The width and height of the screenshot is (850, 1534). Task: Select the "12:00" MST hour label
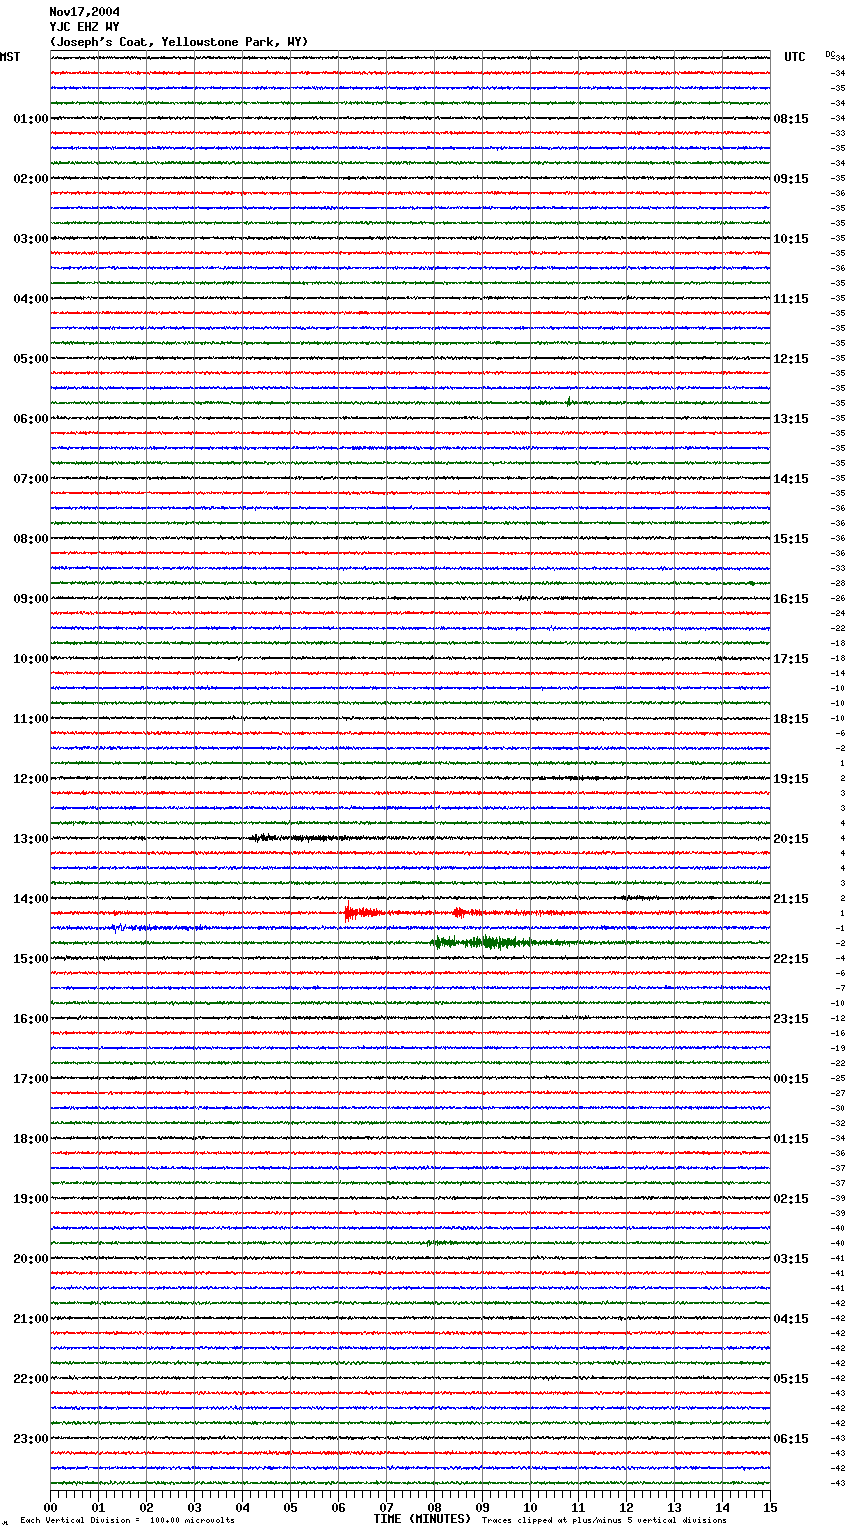31,779
